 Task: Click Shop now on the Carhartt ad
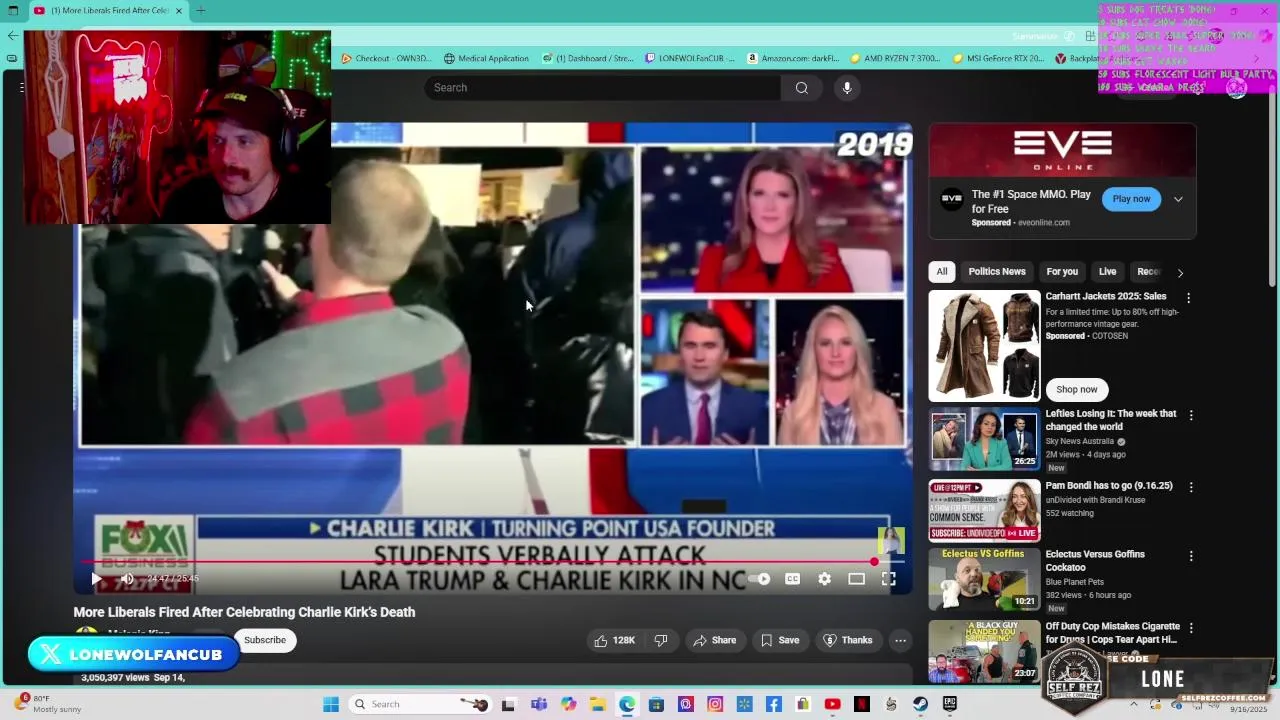(1076, 389)
